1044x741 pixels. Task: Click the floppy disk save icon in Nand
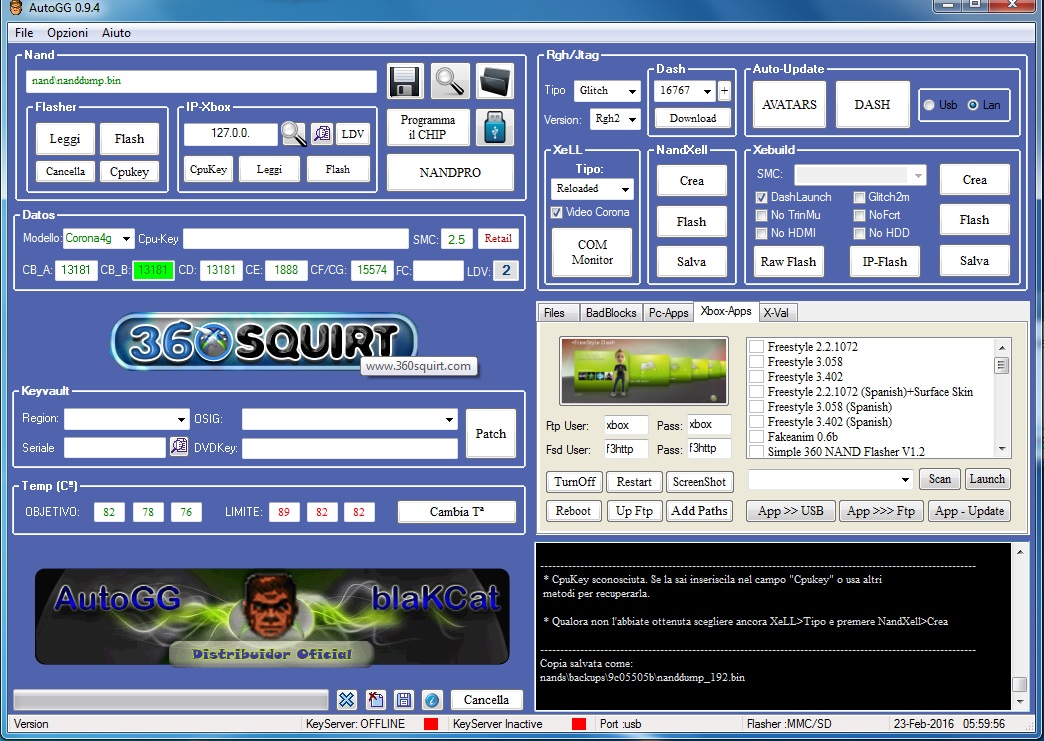[x=405, y=82]
